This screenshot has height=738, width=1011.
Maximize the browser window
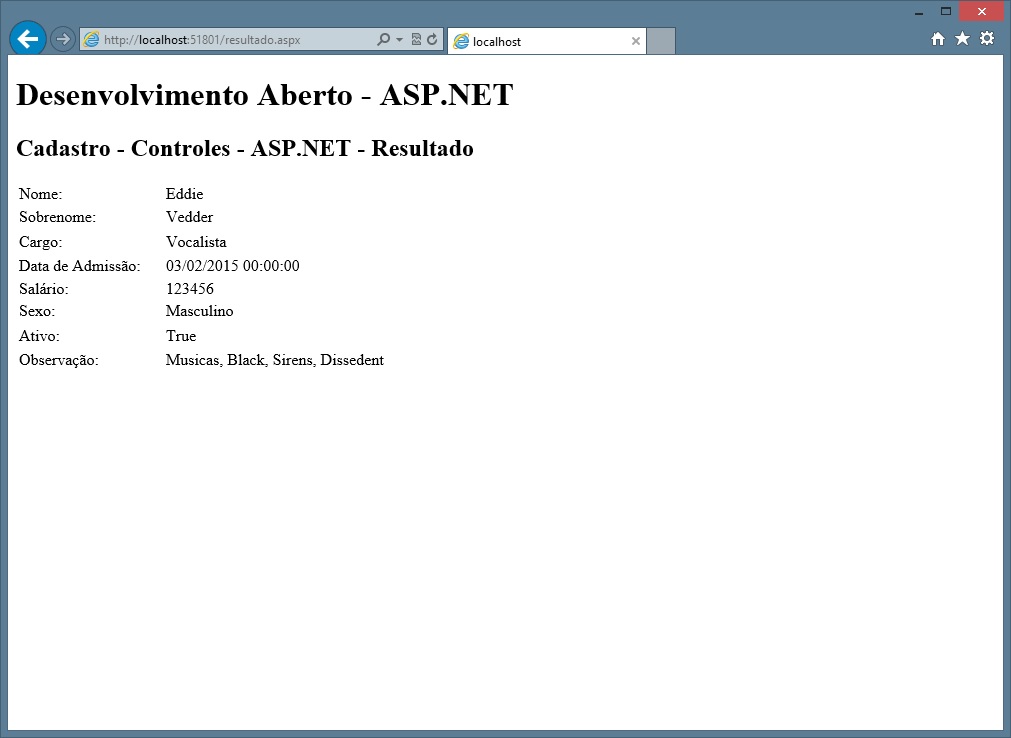pyautogui.click(x=945, y=11)
